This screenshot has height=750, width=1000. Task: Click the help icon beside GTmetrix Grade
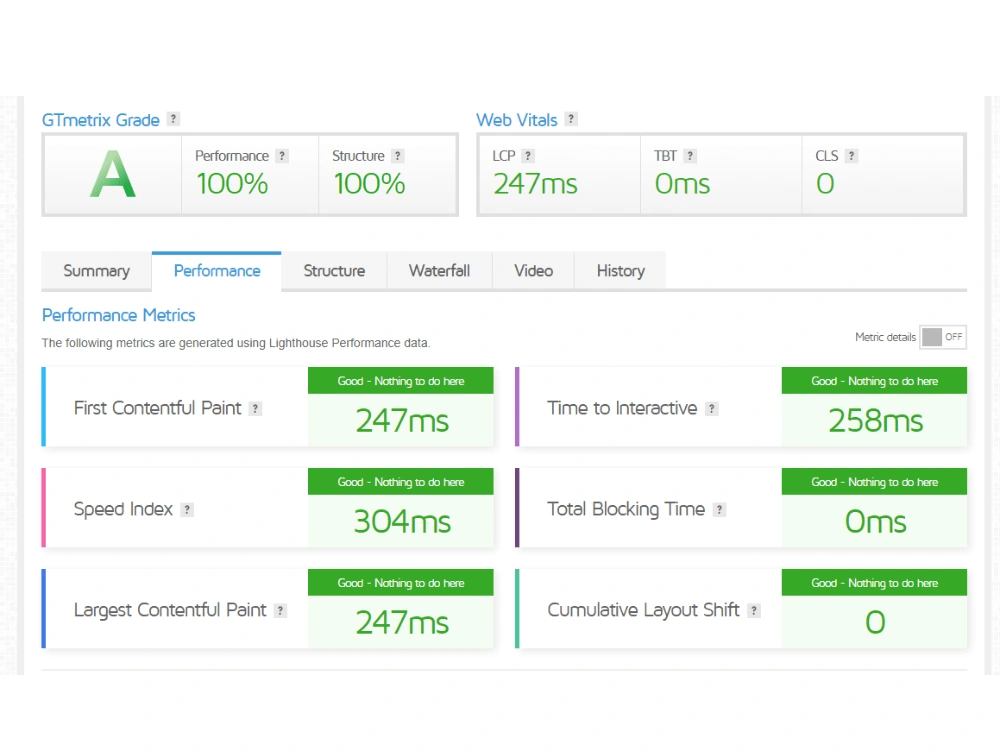point(173,119)
